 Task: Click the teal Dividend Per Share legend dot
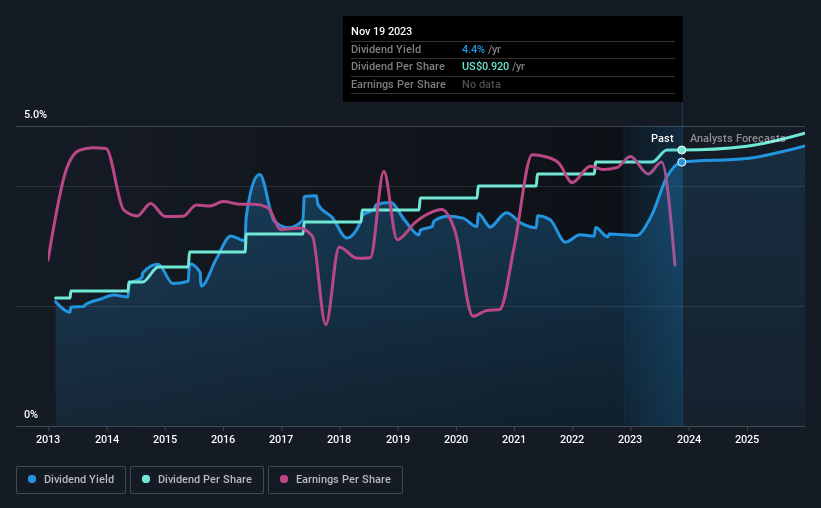click(146, 479)
